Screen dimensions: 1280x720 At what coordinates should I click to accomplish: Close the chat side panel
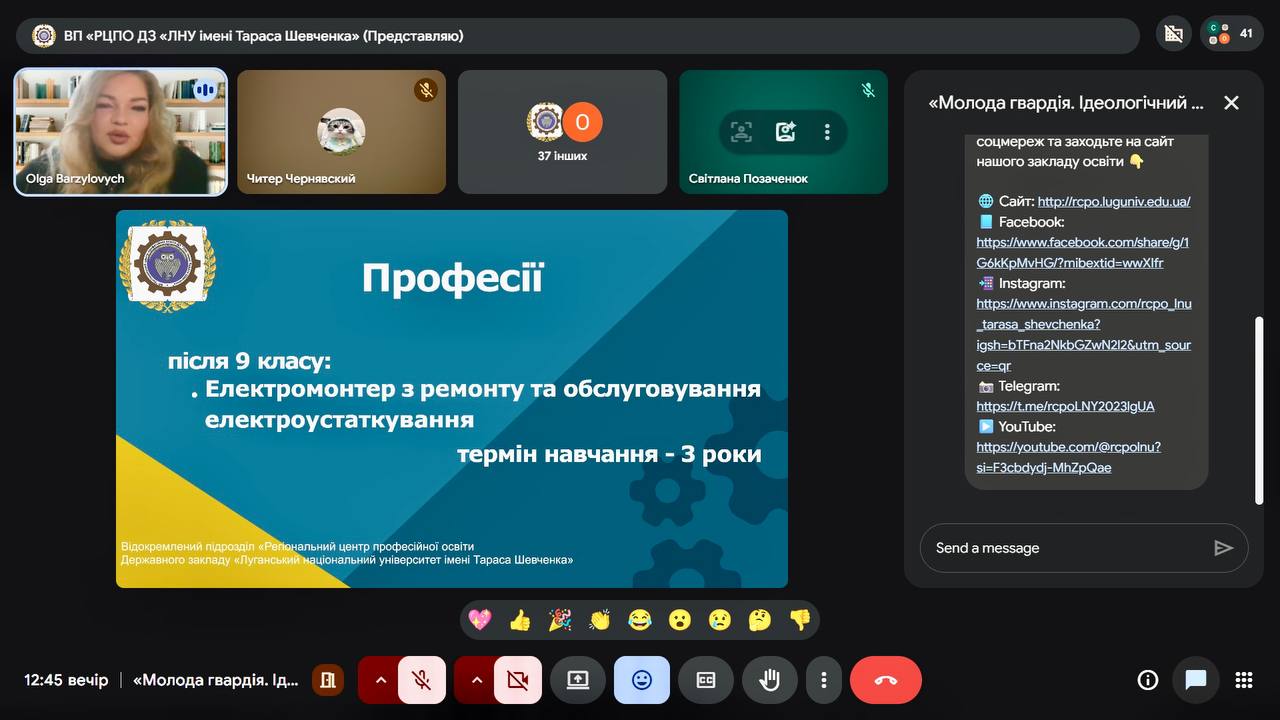1231,103
